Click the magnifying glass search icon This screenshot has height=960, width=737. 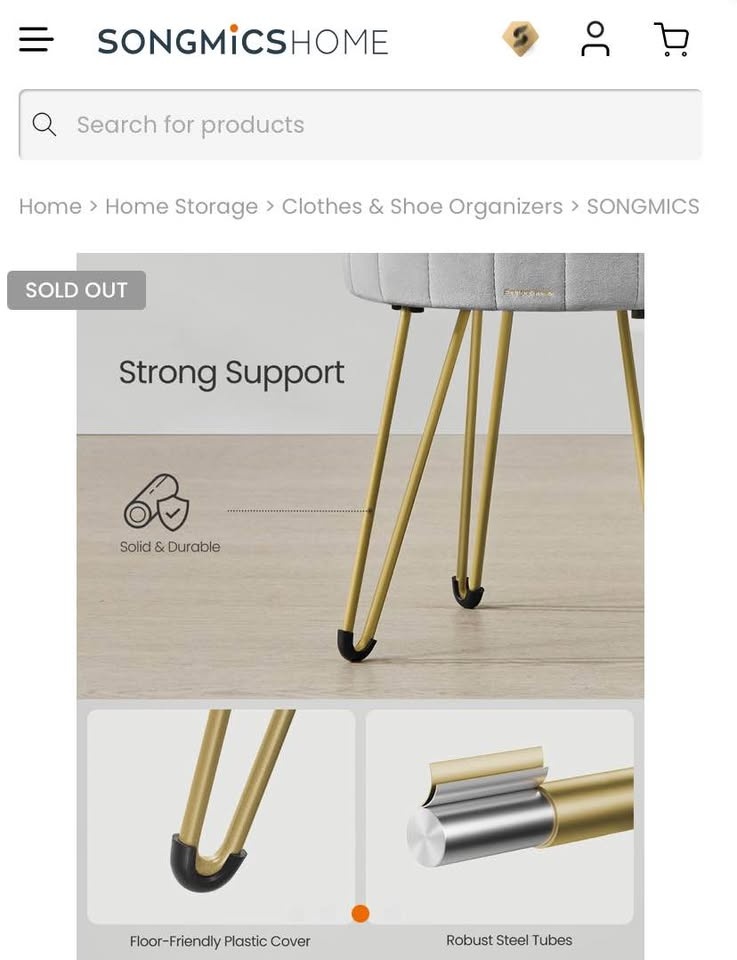(44, 124)
